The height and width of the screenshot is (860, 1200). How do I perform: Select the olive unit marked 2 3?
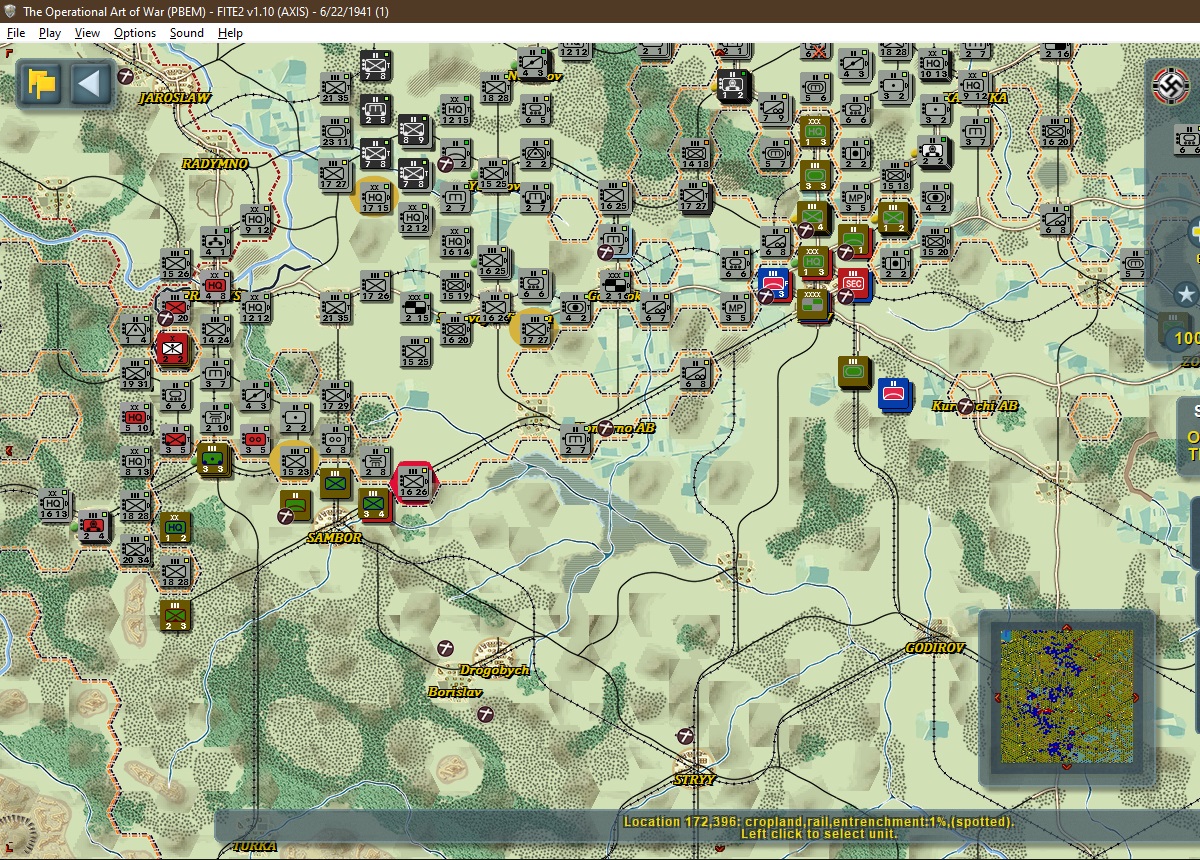[x=175, y=615]
